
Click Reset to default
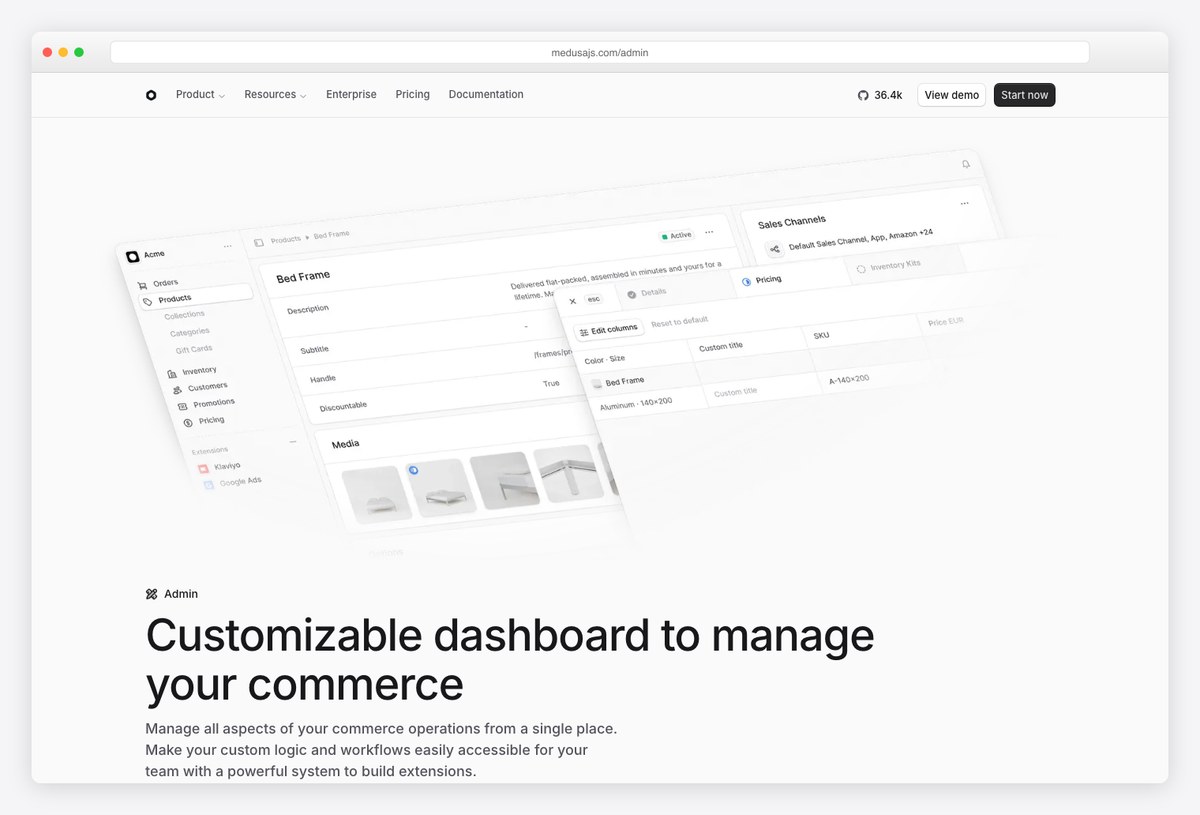(x=680, y=322)
